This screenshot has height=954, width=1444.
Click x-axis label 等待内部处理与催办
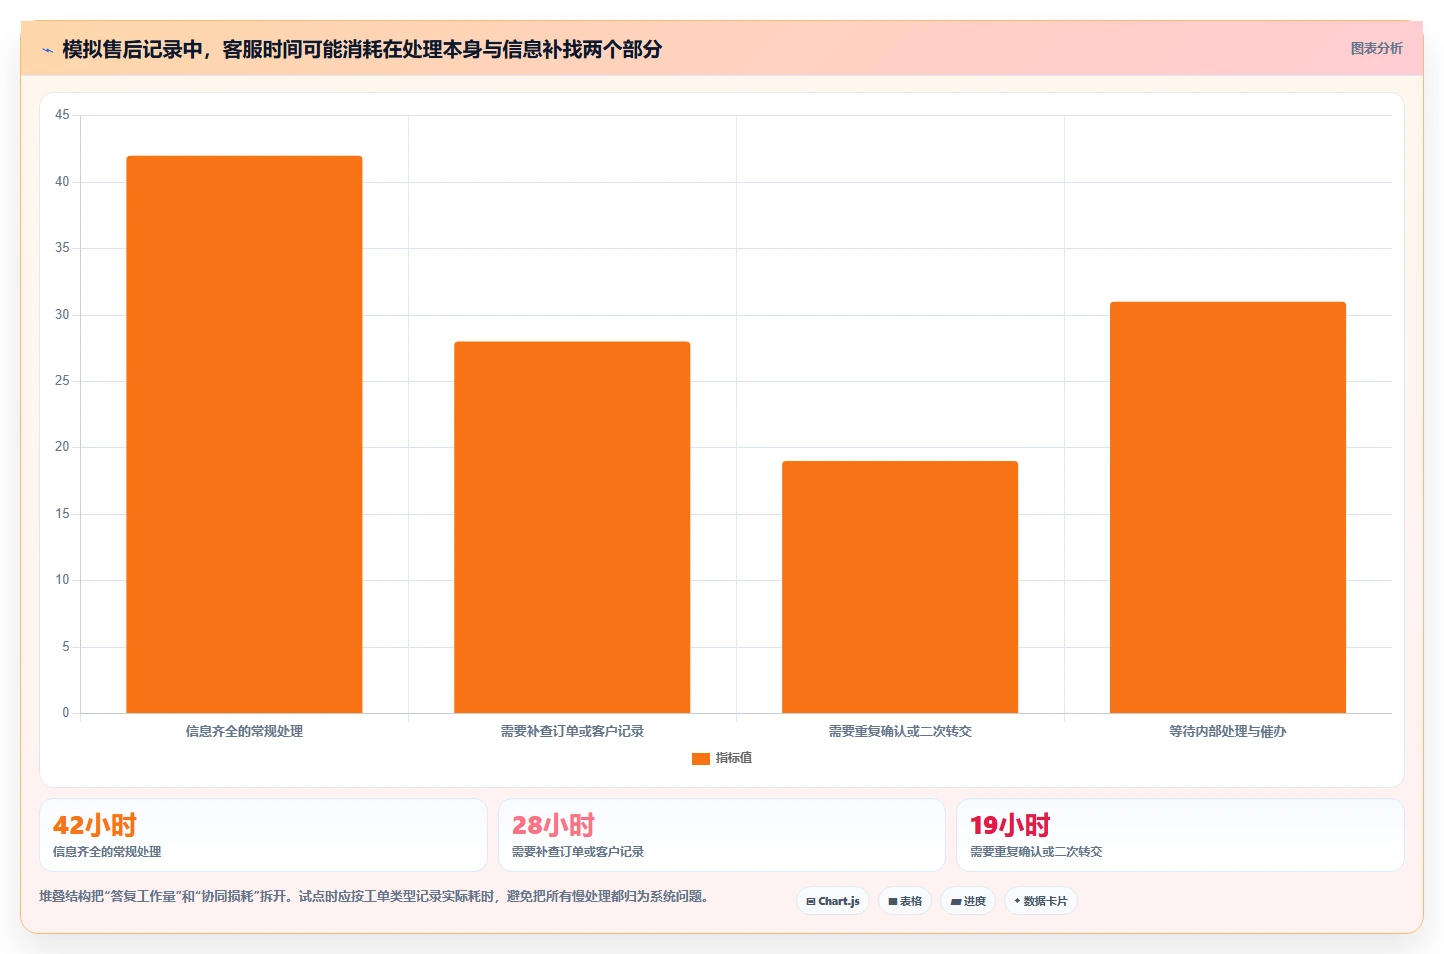tap(1228, 731)
